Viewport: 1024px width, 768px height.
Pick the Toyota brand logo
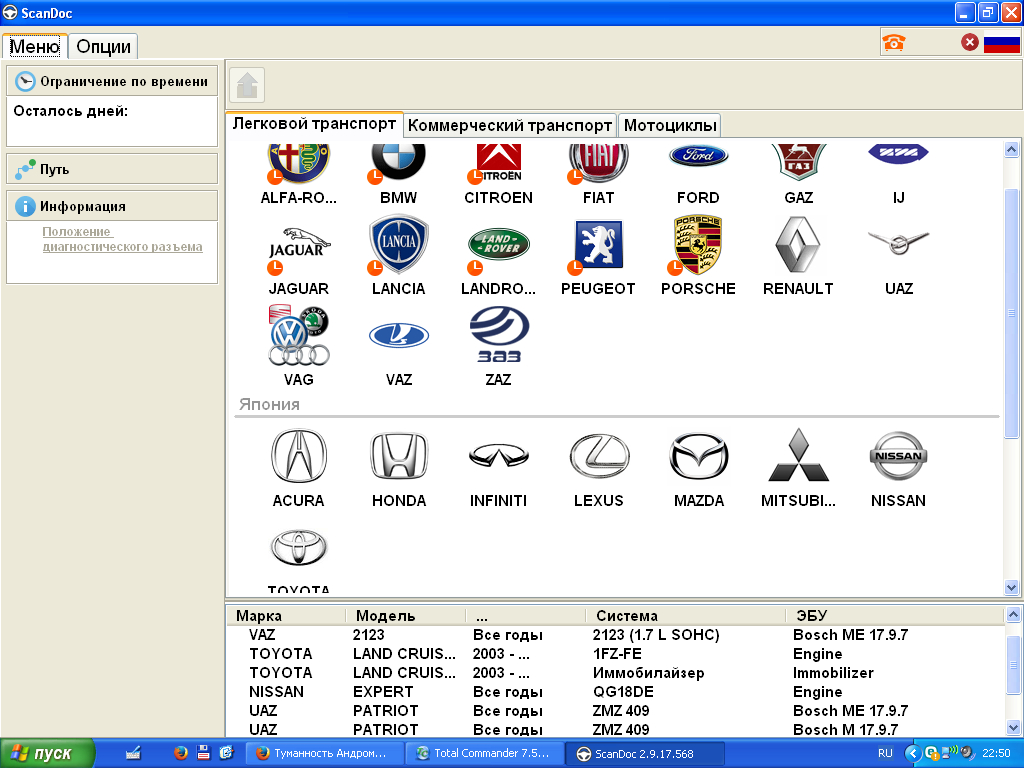coord(298,547)
